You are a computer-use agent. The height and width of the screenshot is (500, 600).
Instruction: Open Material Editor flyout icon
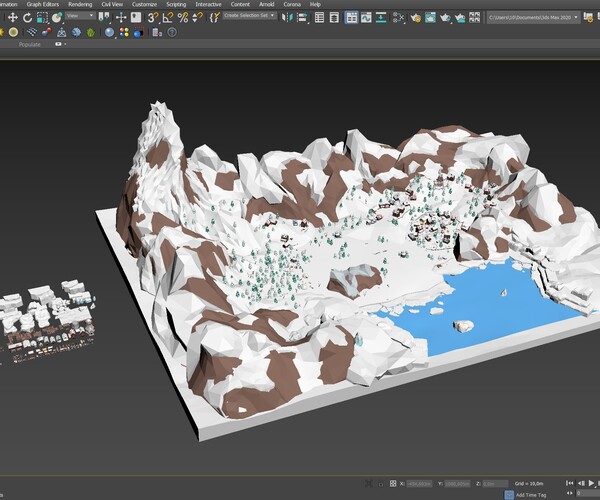pyautogui.click(x=398, y=18)
